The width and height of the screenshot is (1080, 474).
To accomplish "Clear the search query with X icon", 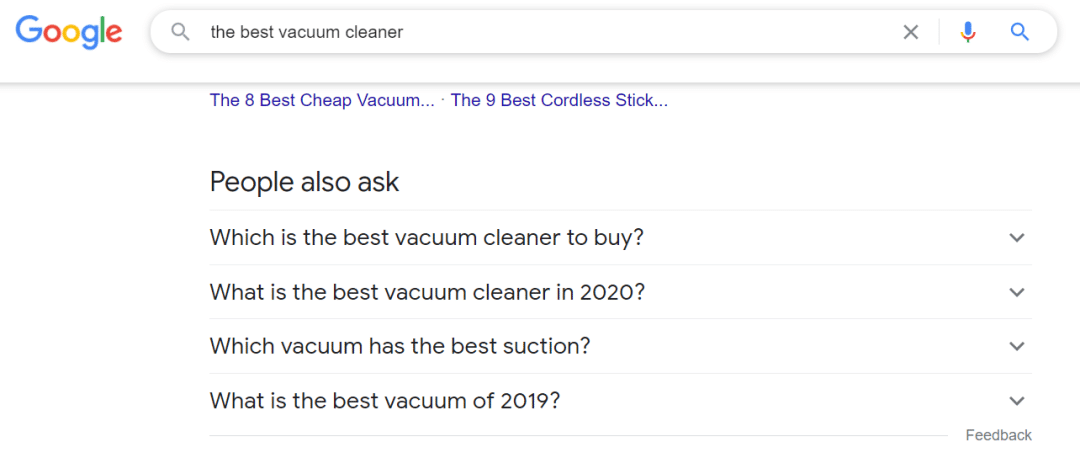I will tap(910, 32).
